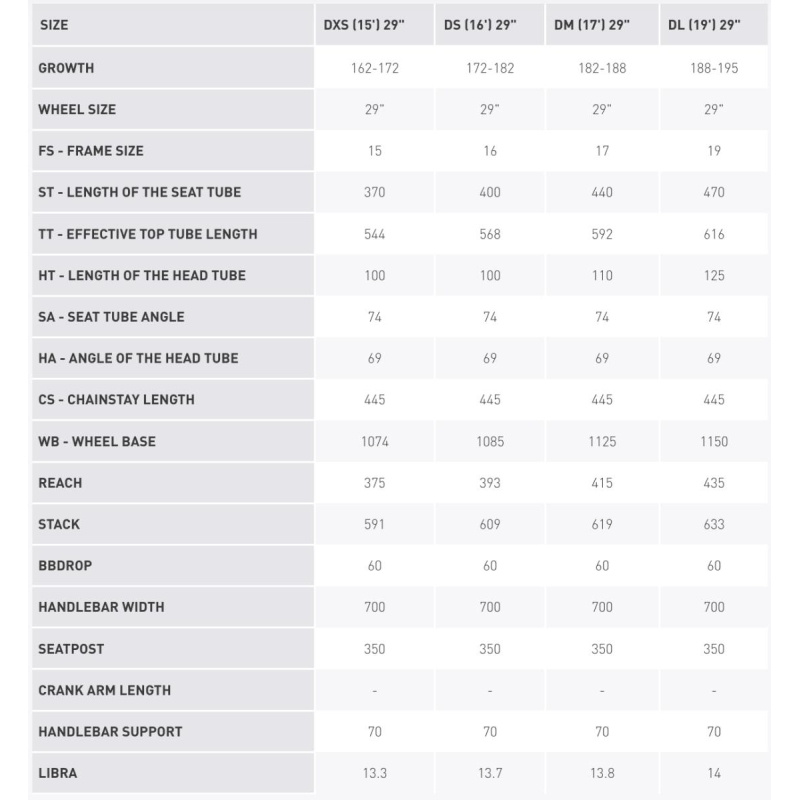
Task: Click ST - LENGTH OF THE SEAT TUBE label
Action: (140, 192)
